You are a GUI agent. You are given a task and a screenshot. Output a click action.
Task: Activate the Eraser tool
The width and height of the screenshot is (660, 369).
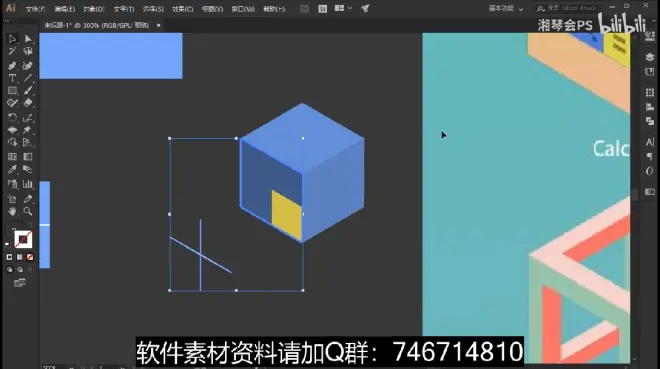pyautogui.click(x=28, y=103)
